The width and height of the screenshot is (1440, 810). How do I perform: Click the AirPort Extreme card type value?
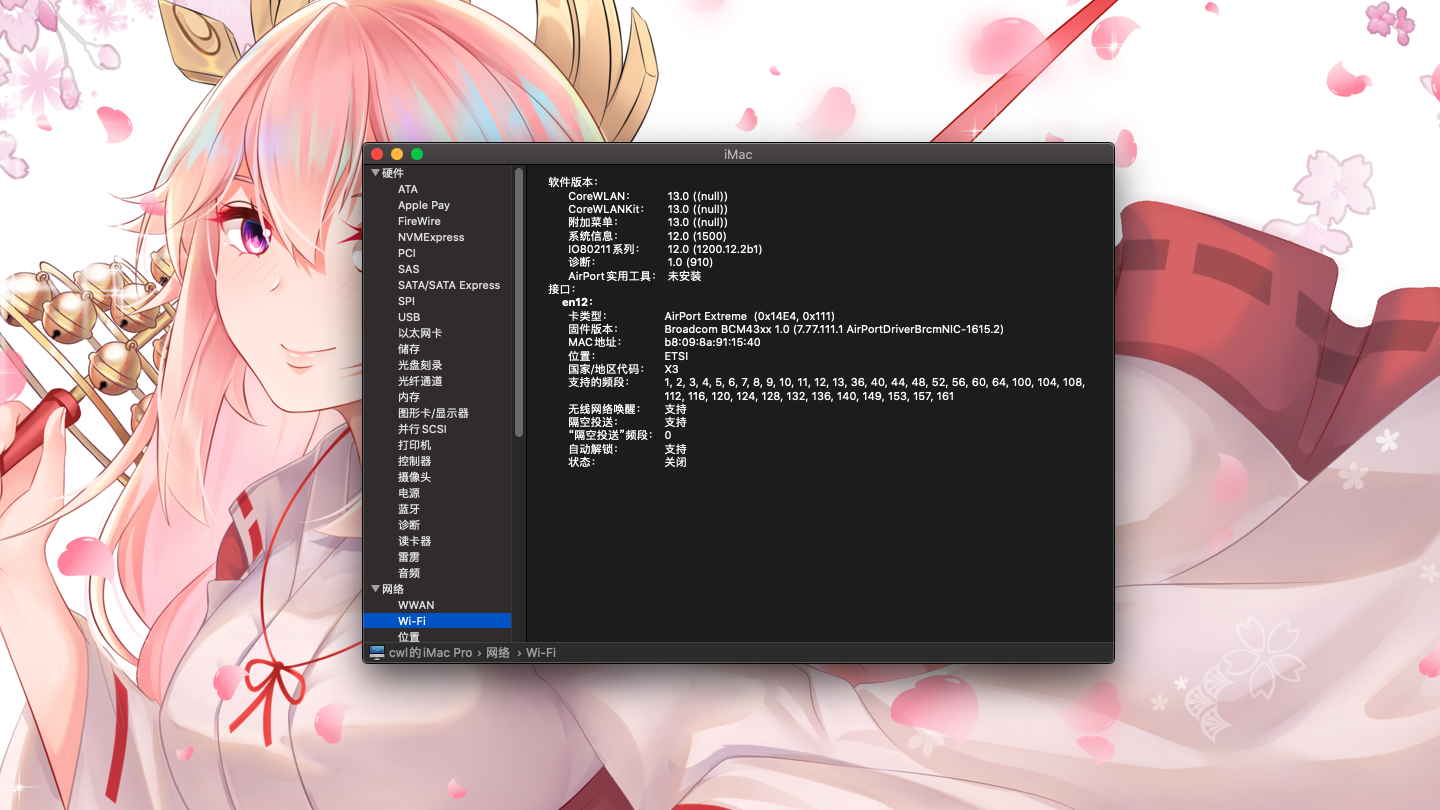pyautogui.click(x=749, y=316)
